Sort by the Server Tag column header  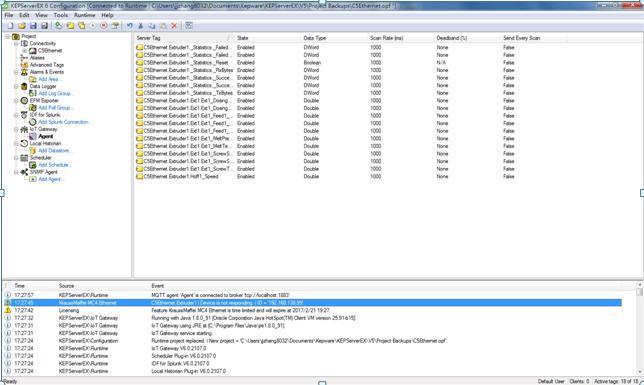[x=183, y=38]
